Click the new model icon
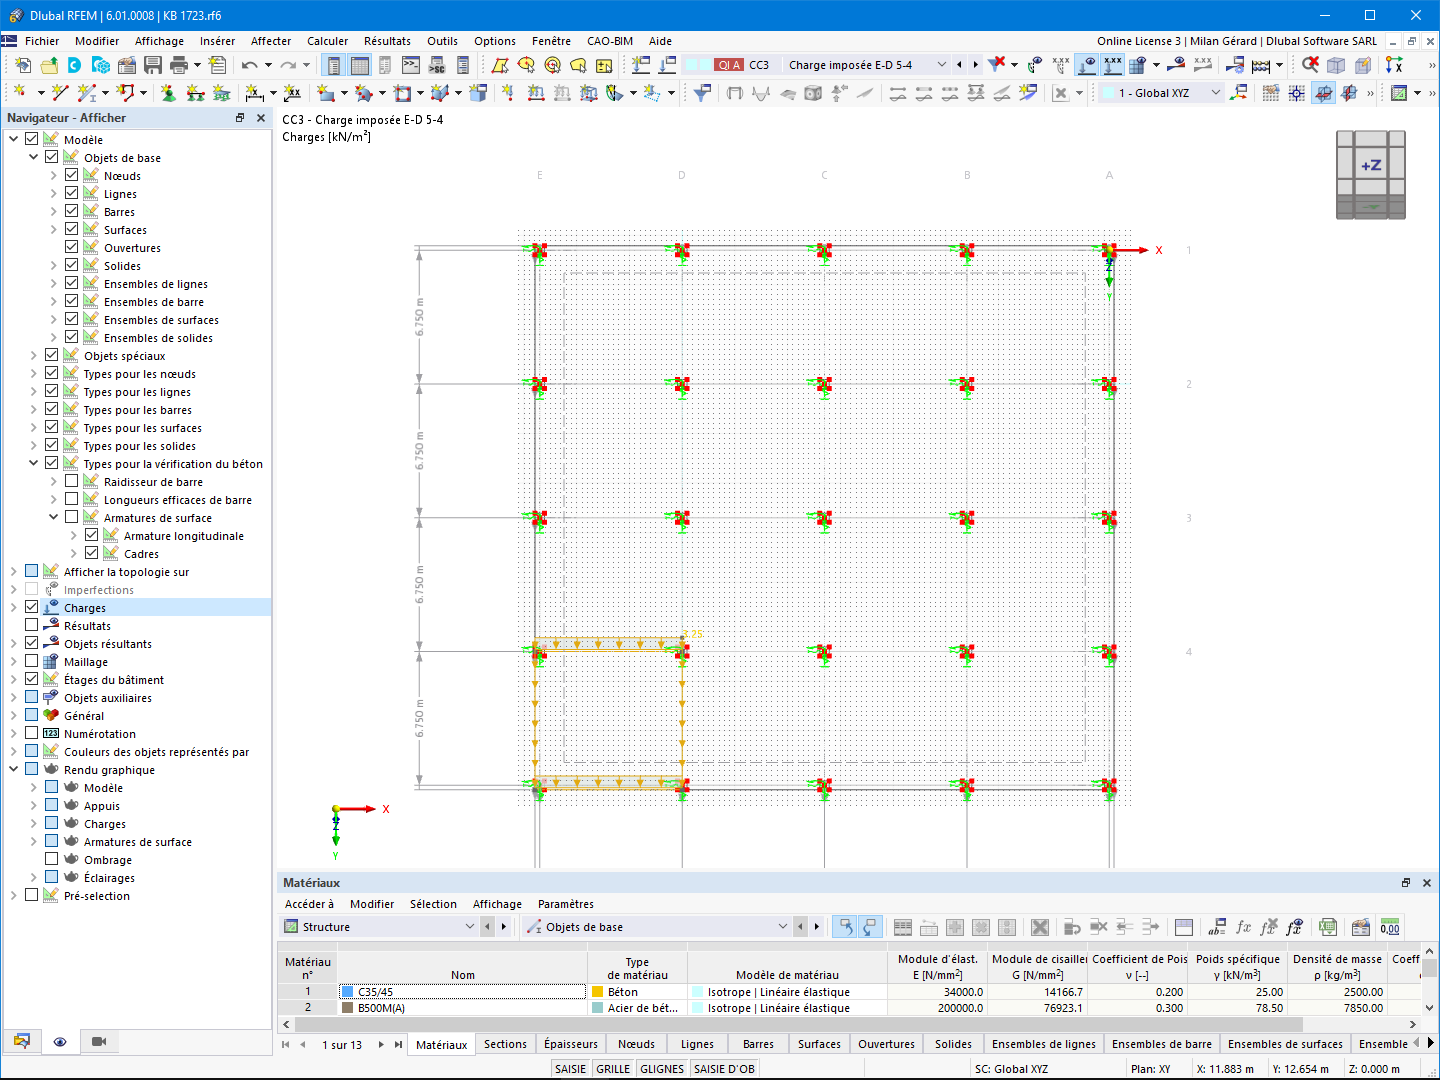 coord(23,65)
